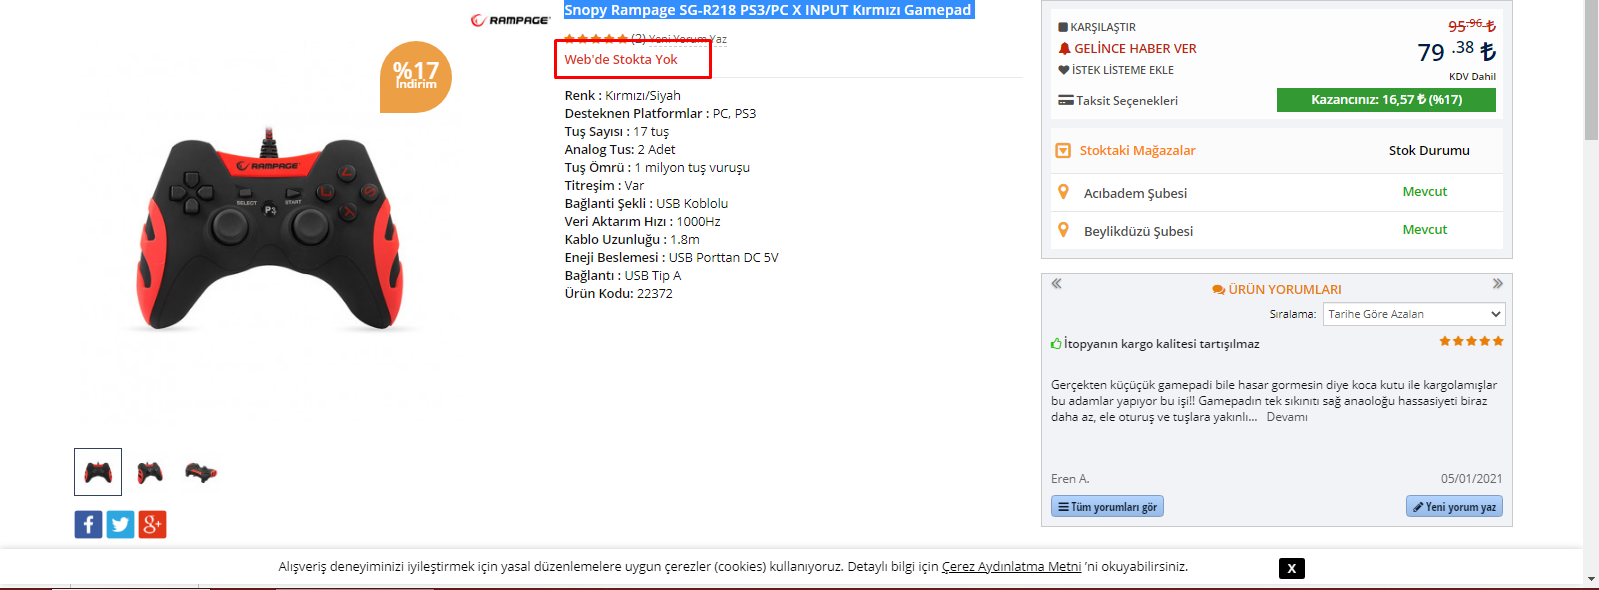Click the Stok Durumu column header

(1429, 150)
